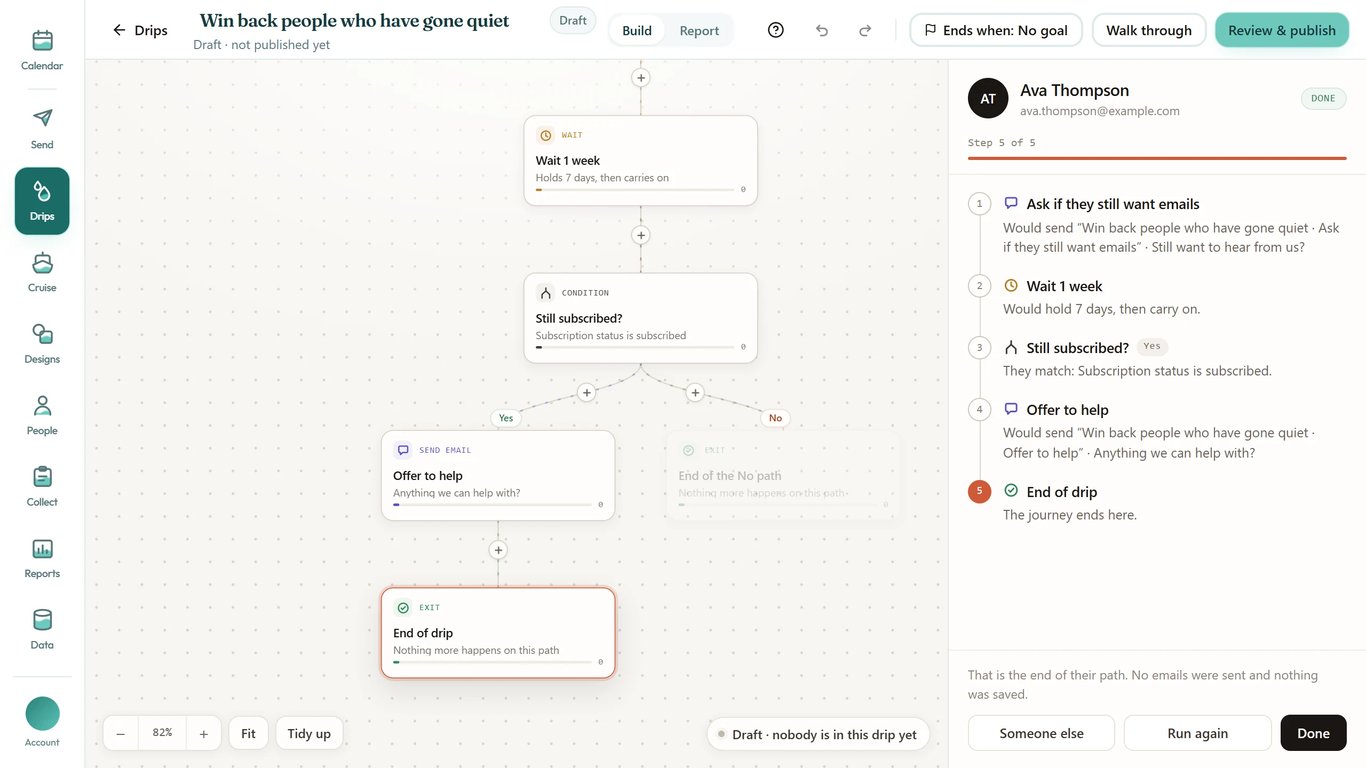Screen dimensions: 1366x768
Task: Switch to the Report tab
Action: coord(699,30)
